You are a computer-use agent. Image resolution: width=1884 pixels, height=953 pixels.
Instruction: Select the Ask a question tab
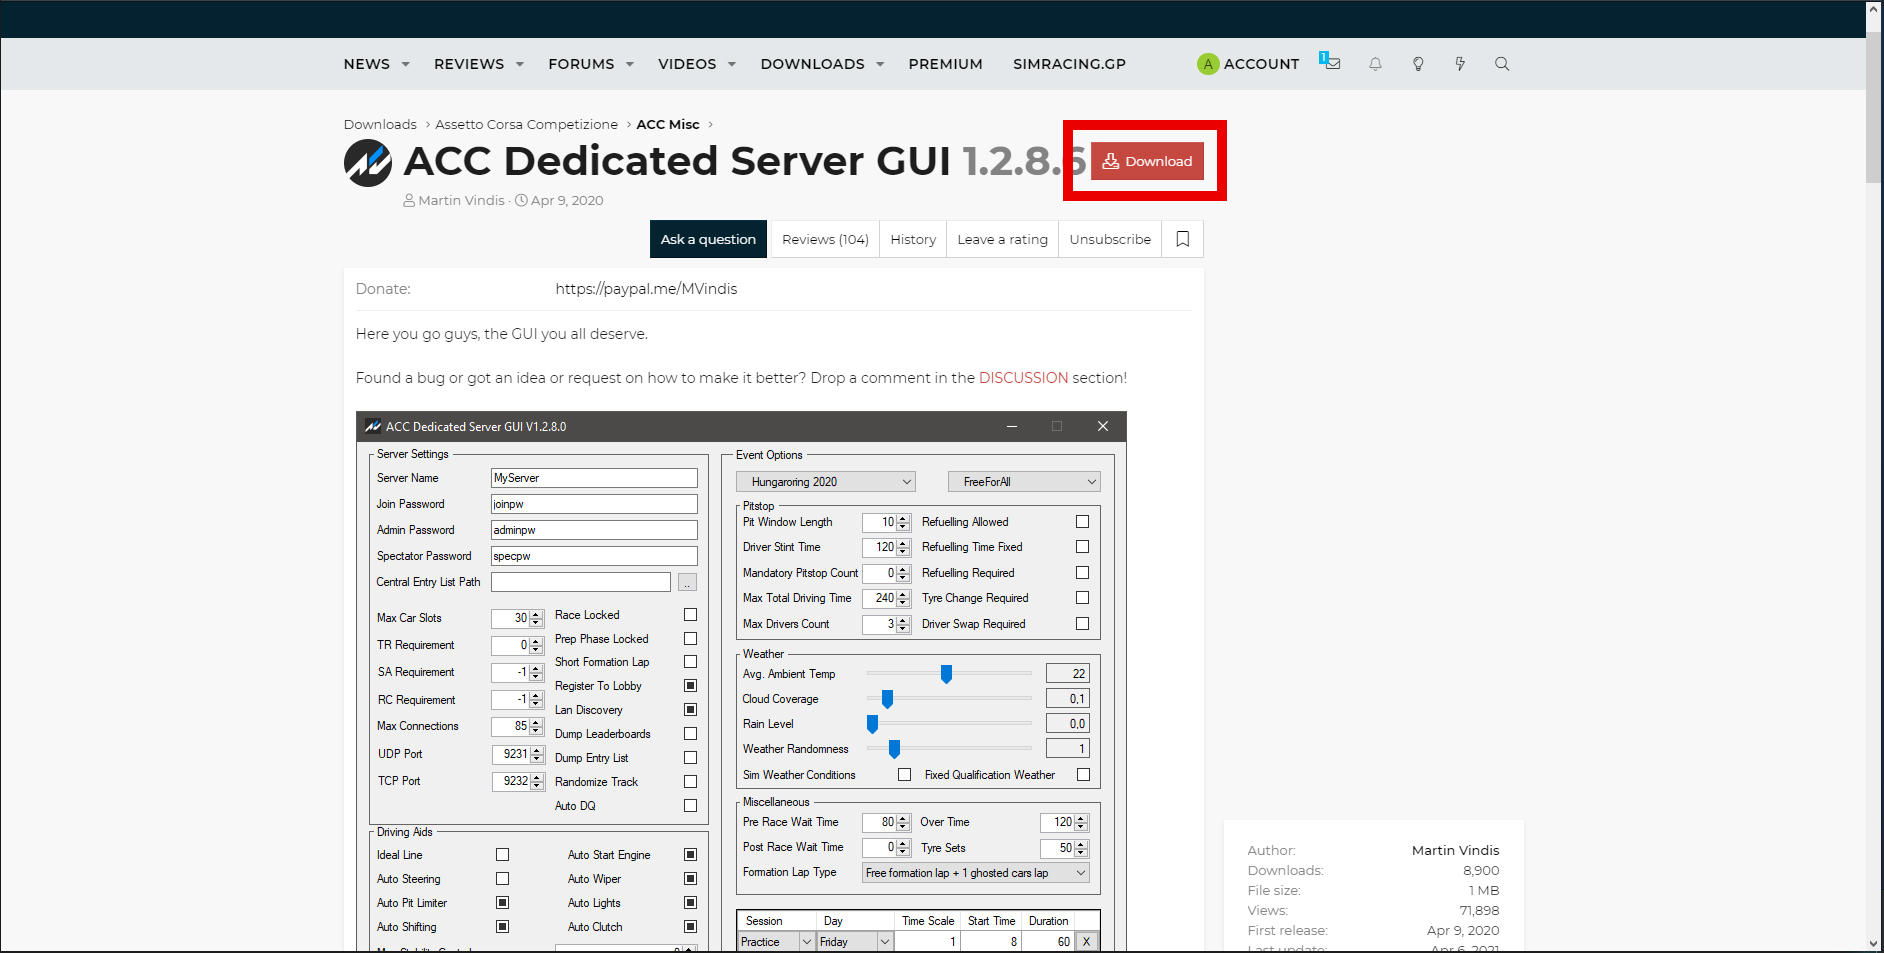708,239
